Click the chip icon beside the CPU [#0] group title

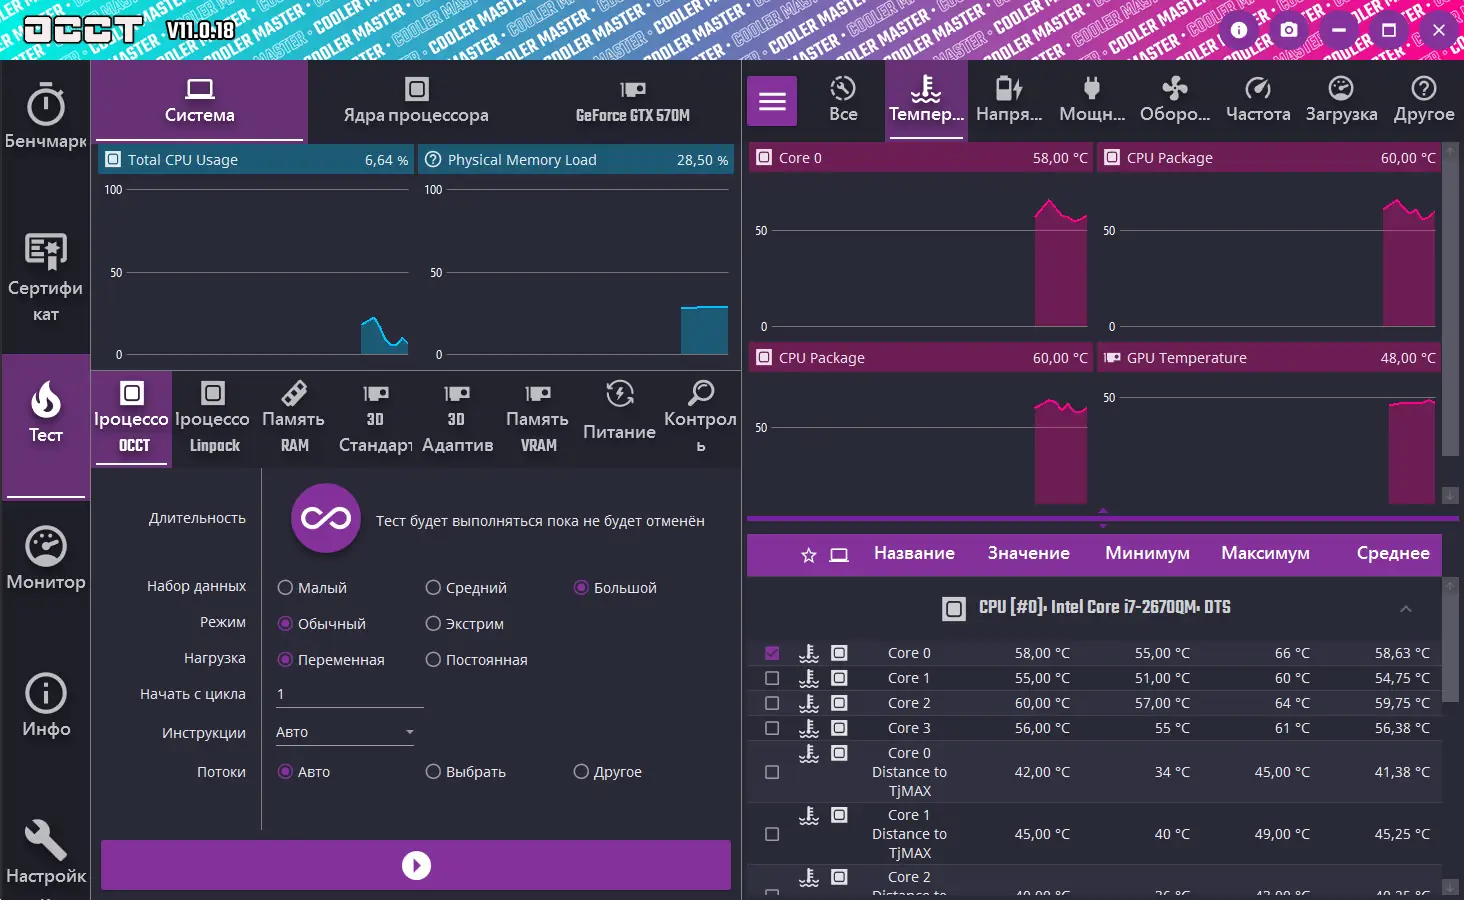[x=954, y=608]
